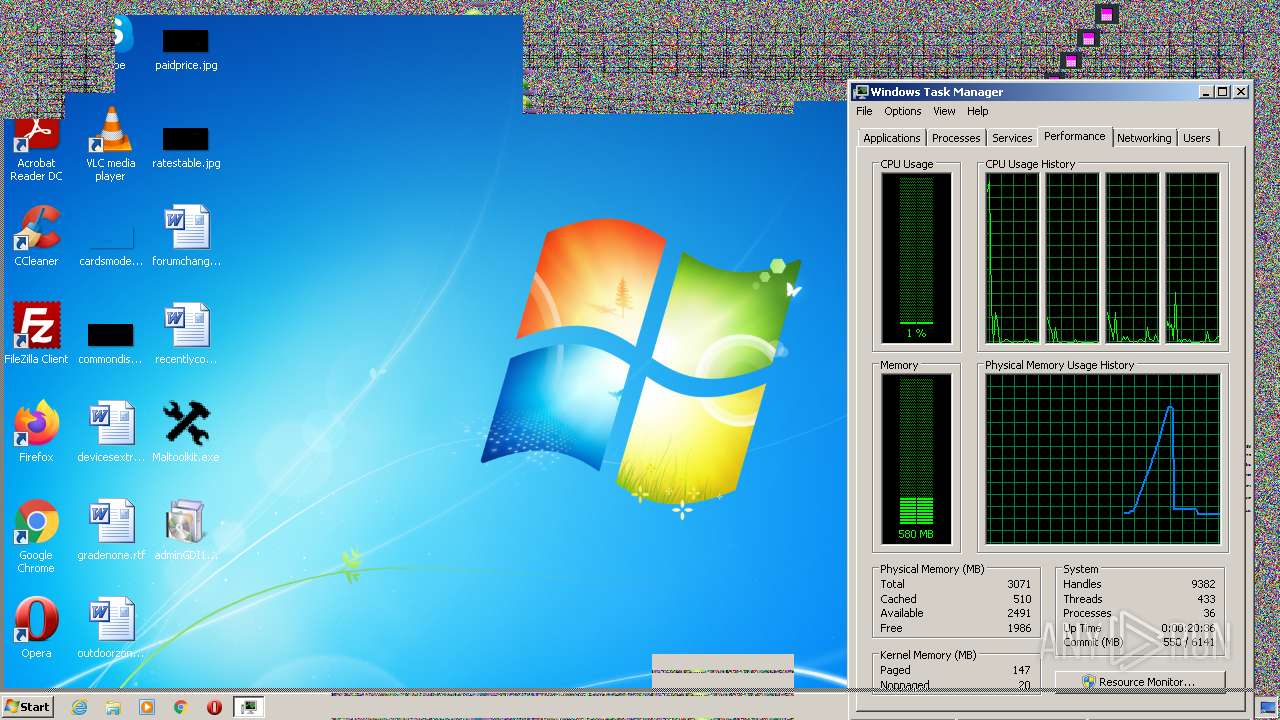
Task: Select the cardsmode desktop file
Action: 111,246
